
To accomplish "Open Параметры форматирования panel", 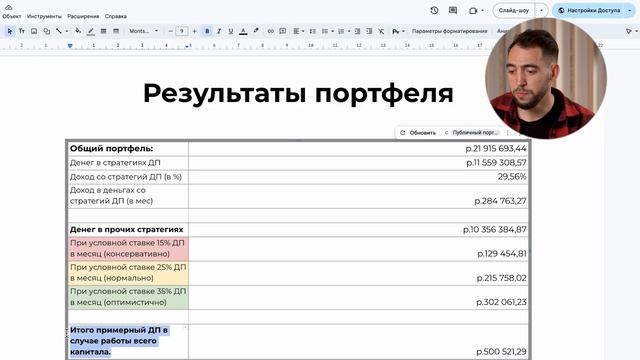I will pyautogui.click(x=449, y=31).
